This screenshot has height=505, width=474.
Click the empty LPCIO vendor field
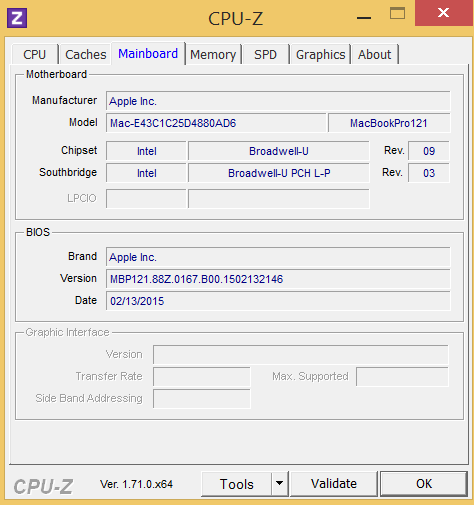click(146, 199)
